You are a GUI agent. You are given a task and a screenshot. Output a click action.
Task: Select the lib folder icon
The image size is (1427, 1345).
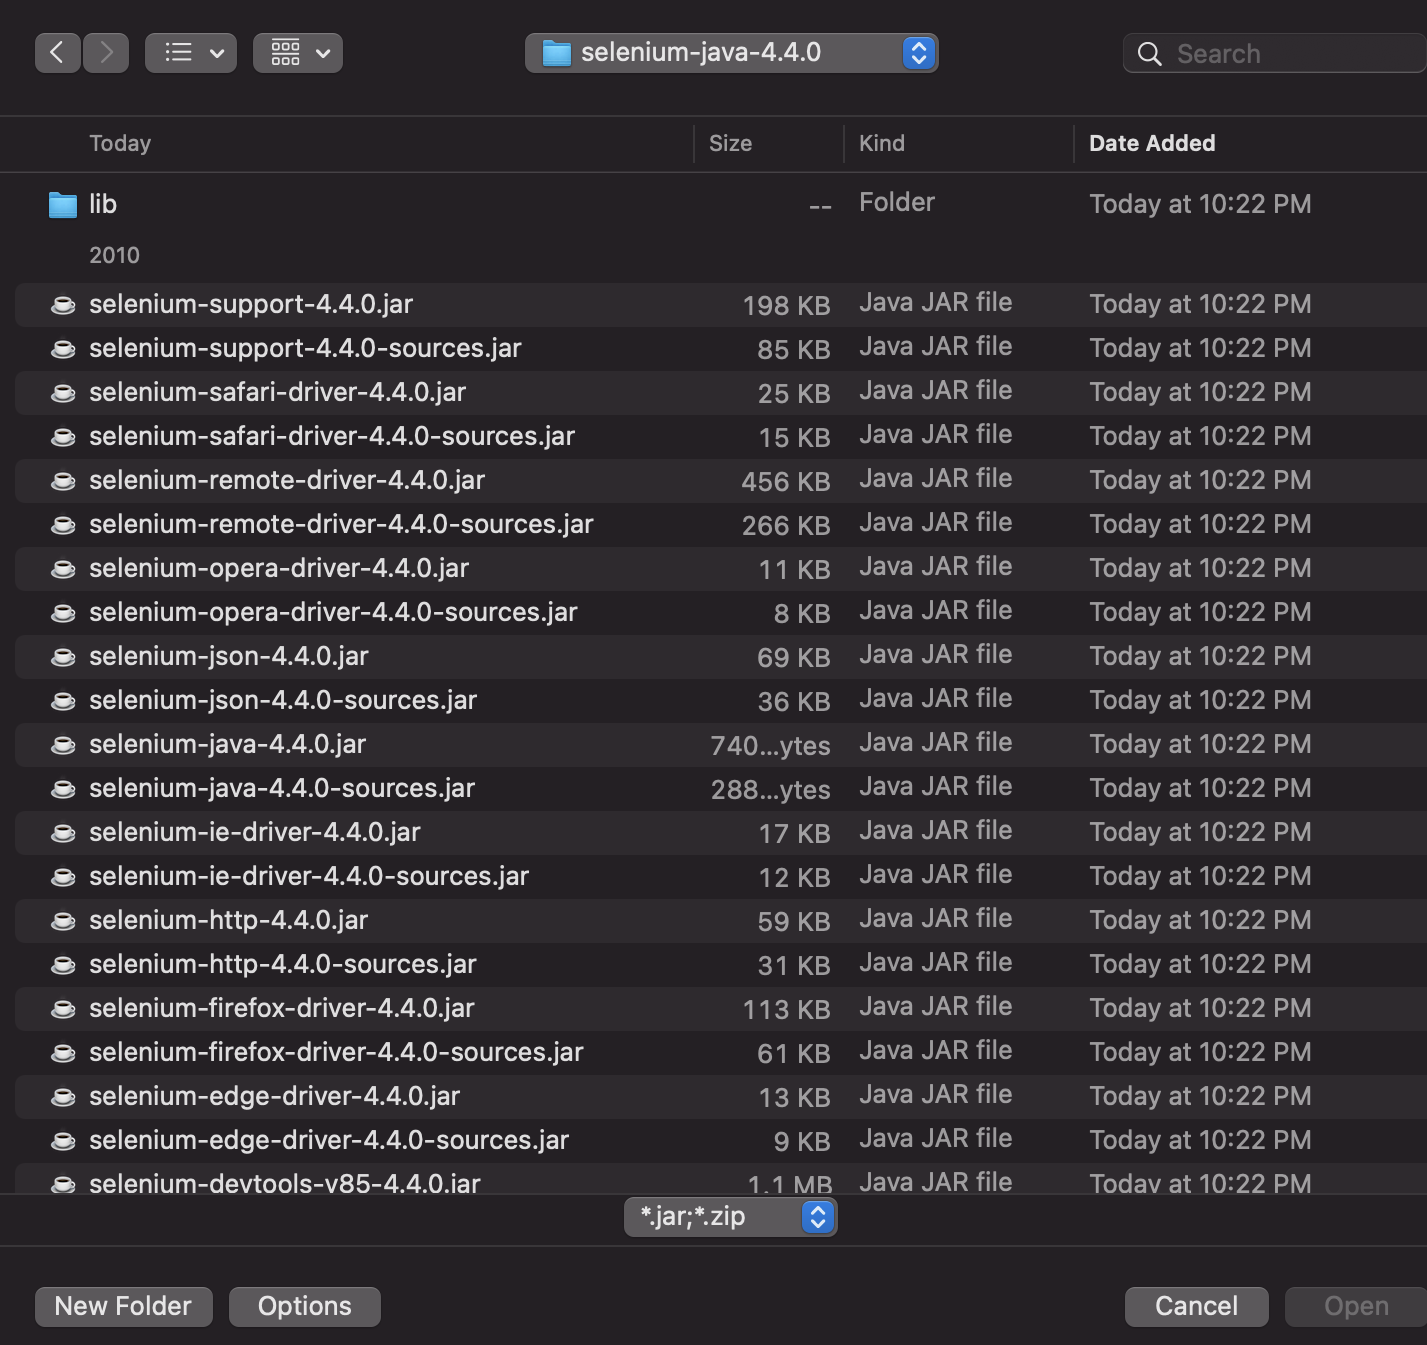click(x=63, y=205)
